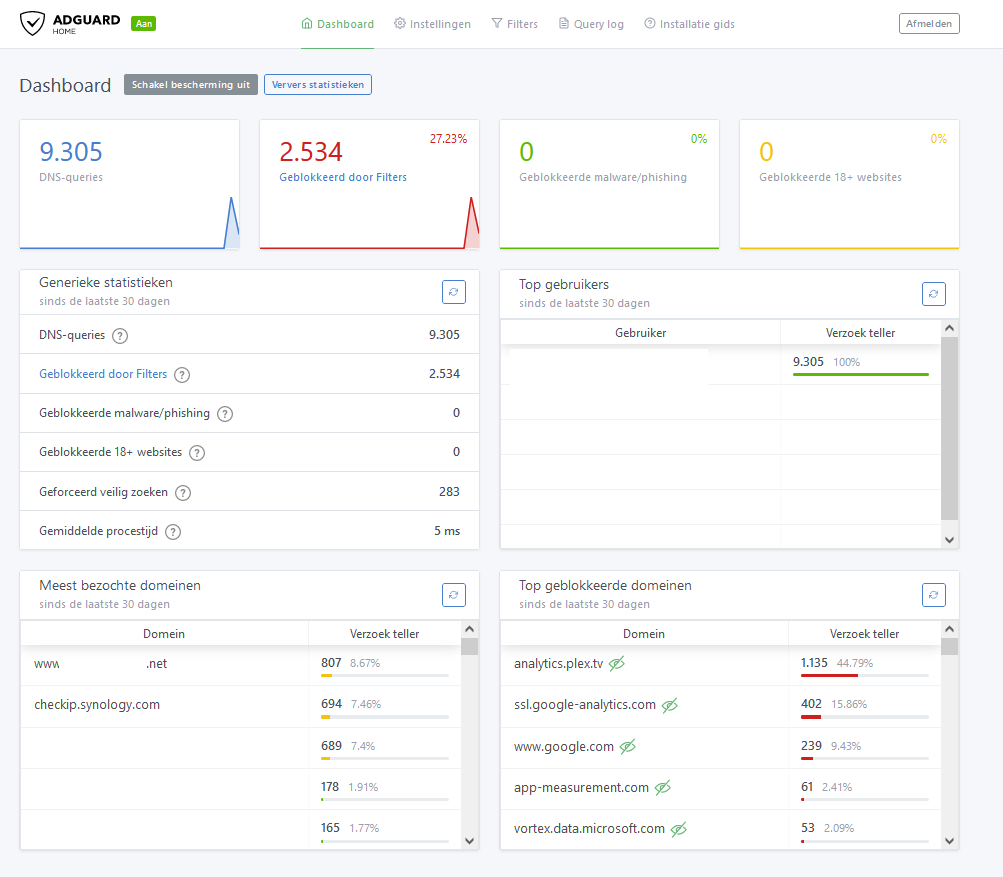Unblock analytics.plex.tv using its eye icon
This screenshot has height=877, width=1003.
(x=617, y=664)
